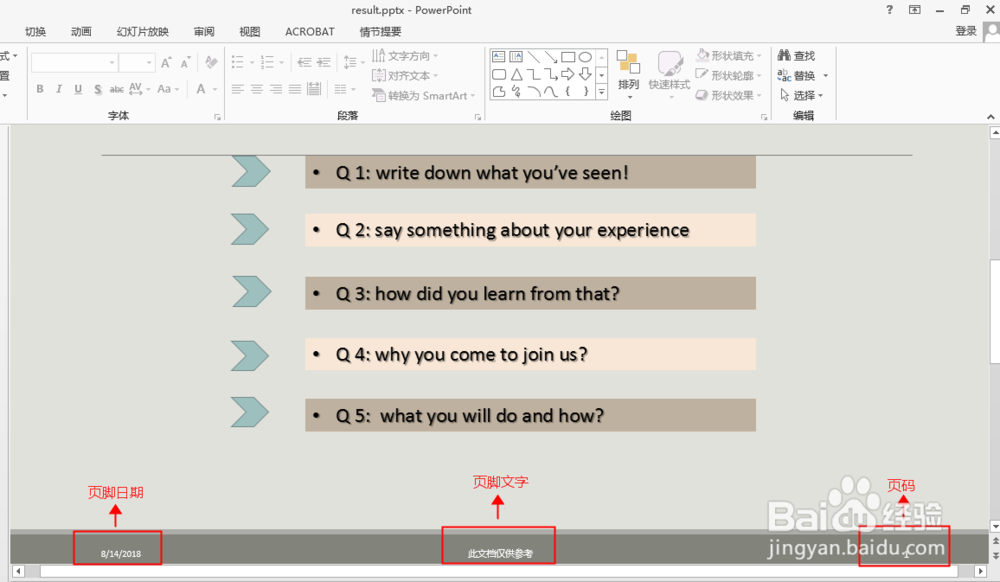Select the oval shape in shapes gallery

585,57
